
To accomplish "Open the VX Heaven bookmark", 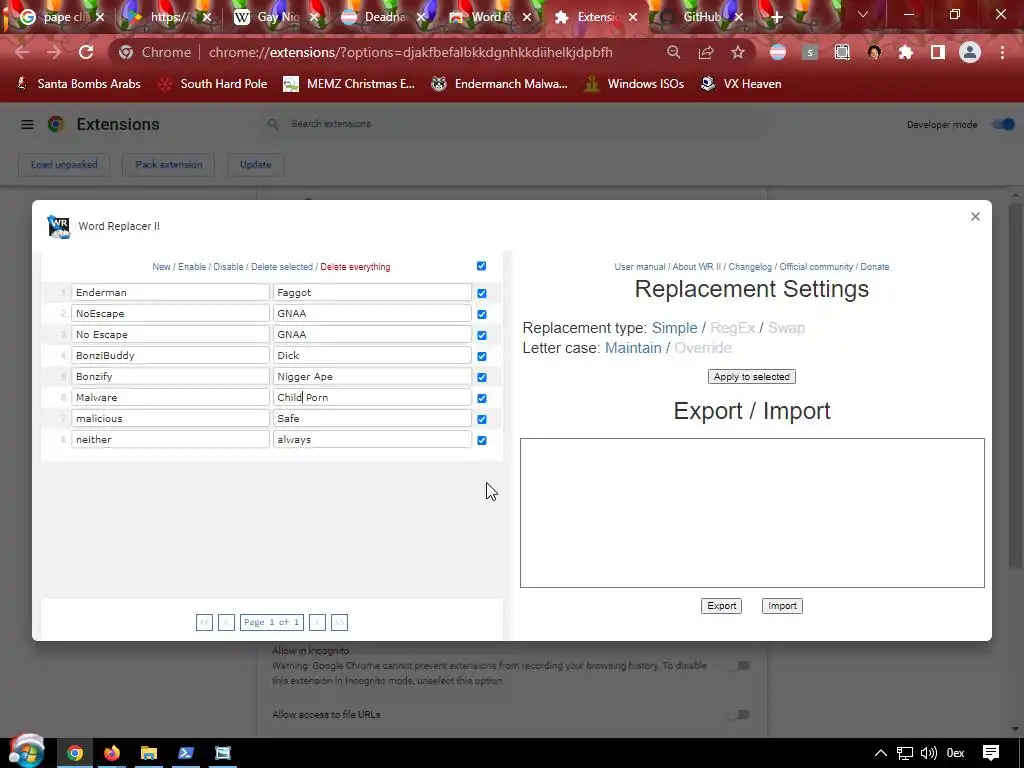I will [x=741, y=84].
